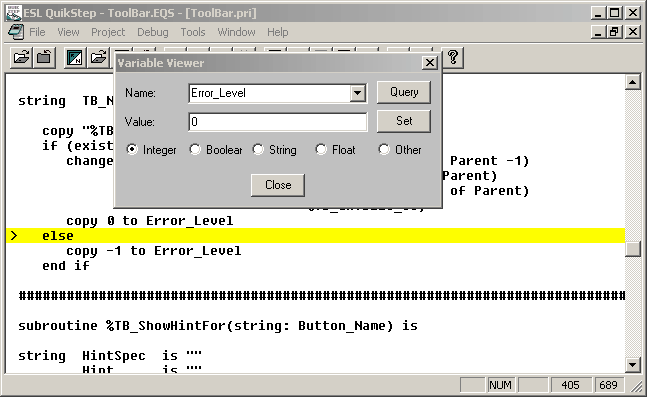Select the Integer radio button
This screenshot has height=397, width=647.
132,149
